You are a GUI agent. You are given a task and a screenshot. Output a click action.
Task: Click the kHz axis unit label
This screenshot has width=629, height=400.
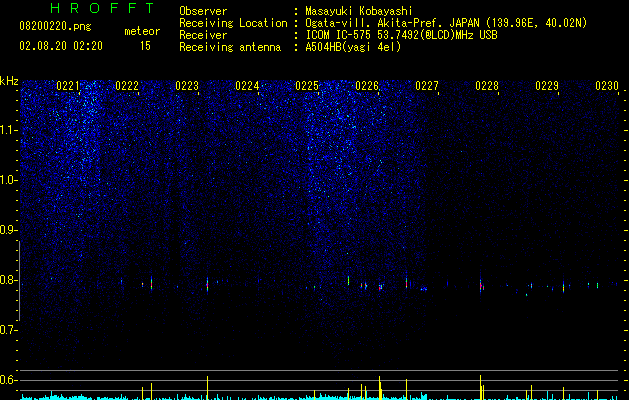pos(9,81)
